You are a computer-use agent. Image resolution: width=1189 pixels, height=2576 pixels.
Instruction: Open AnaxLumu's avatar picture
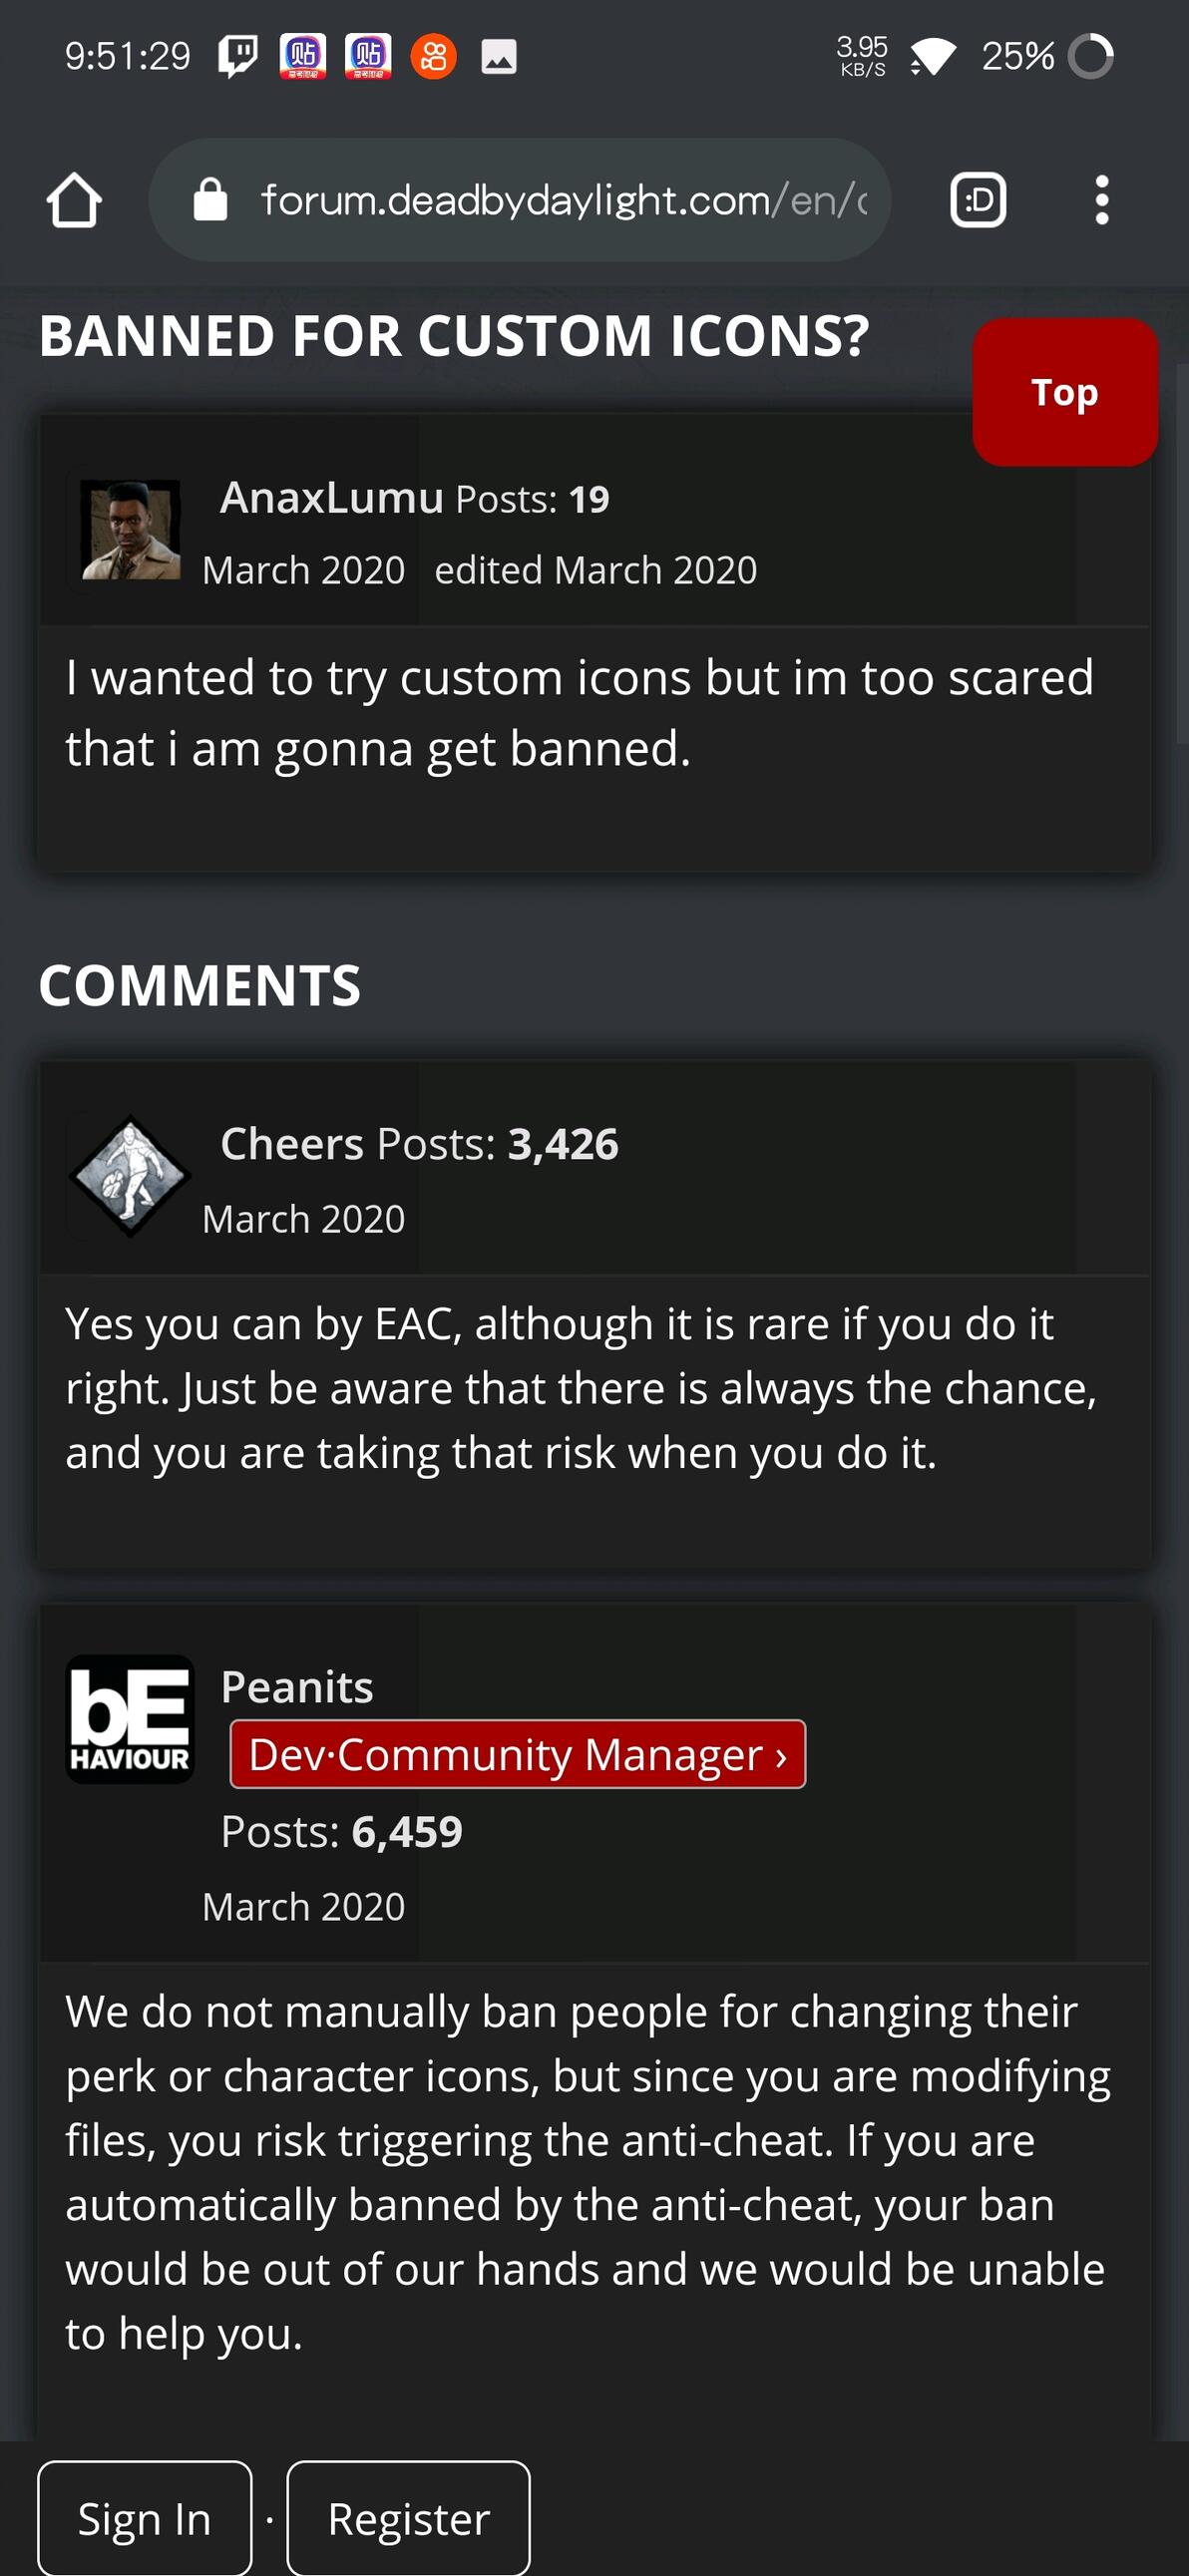(x=130, y=530)
